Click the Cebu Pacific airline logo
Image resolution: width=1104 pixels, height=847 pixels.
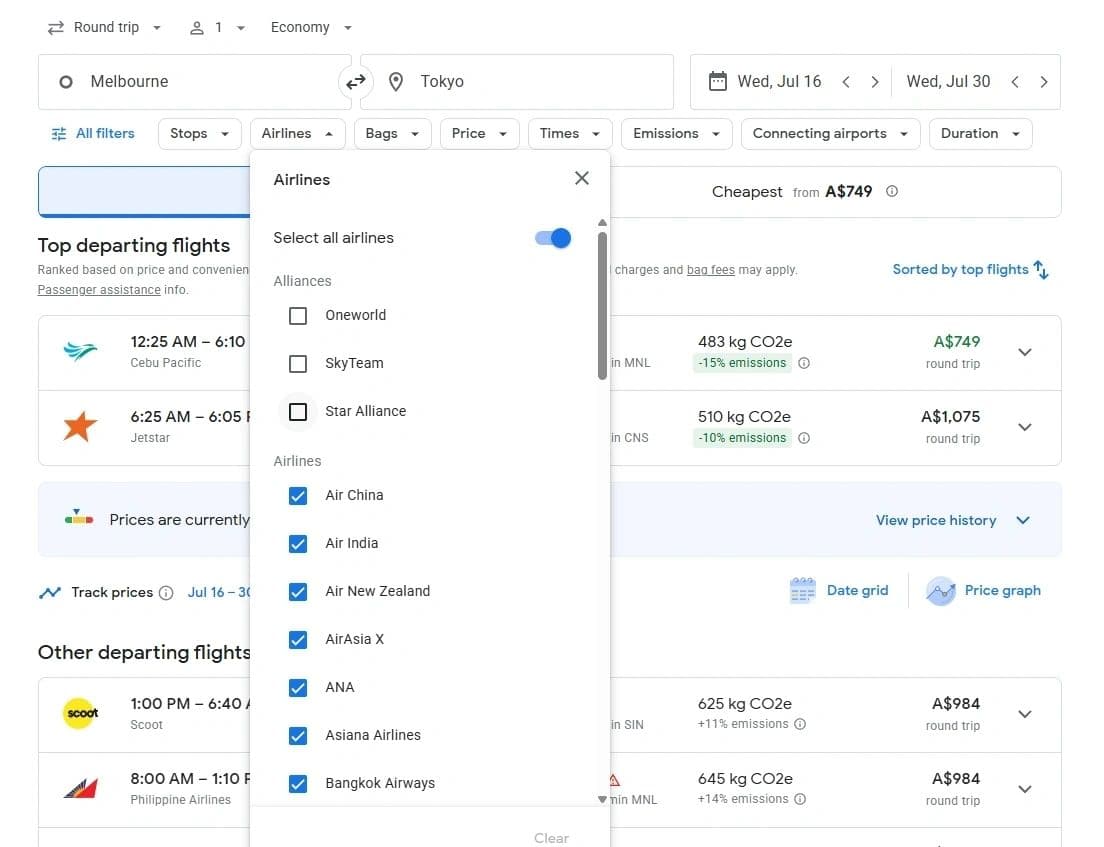pos(80,351)
